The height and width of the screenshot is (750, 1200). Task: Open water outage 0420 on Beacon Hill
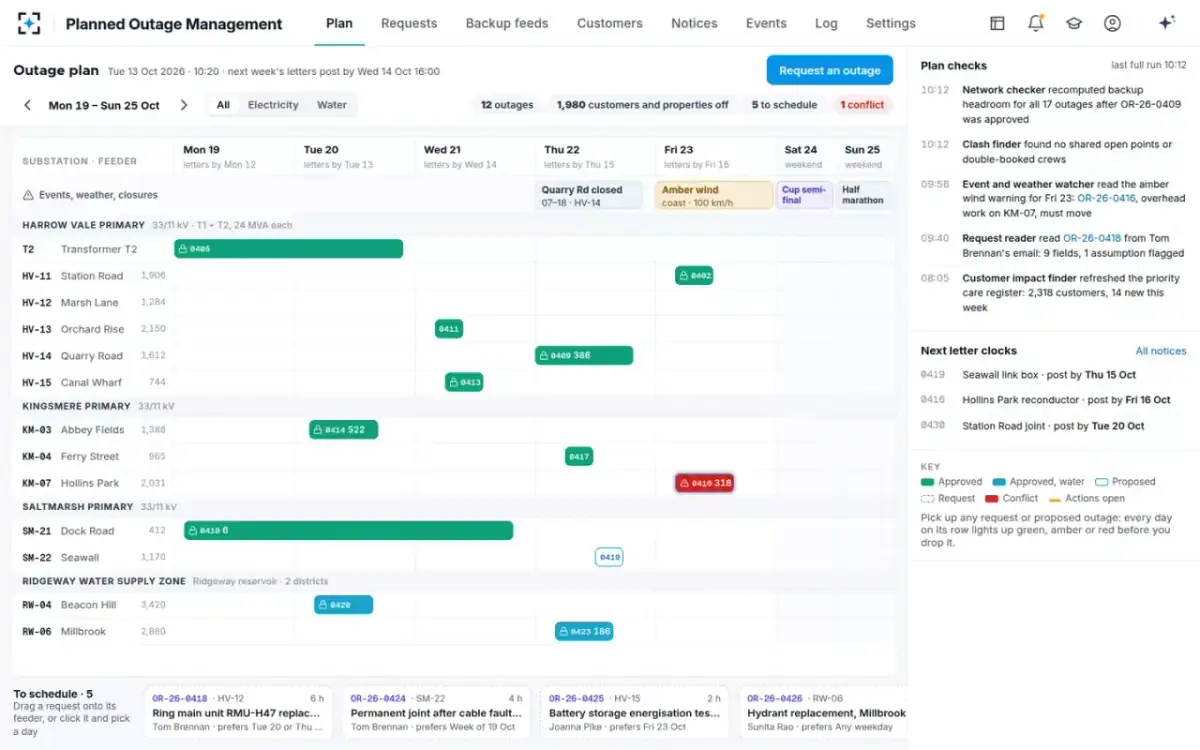point(343,605)
